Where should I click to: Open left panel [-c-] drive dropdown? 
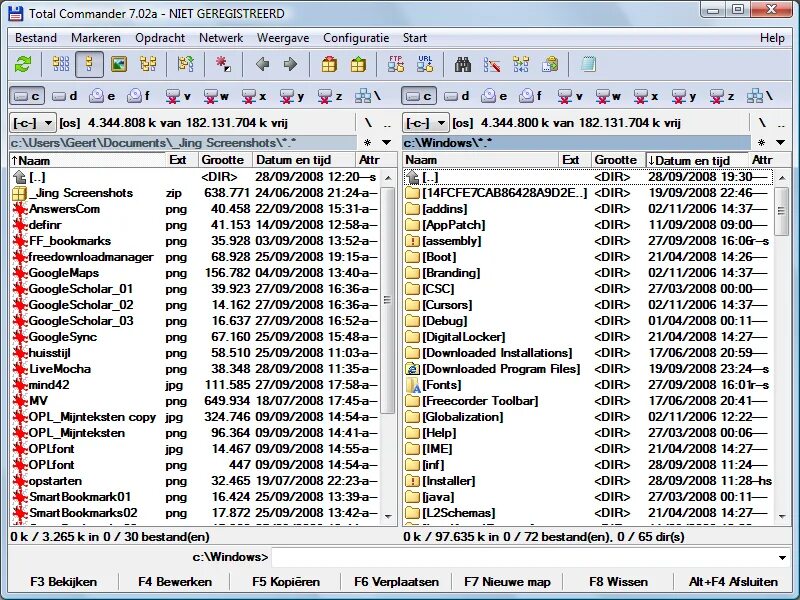click(x=32, y=123)
